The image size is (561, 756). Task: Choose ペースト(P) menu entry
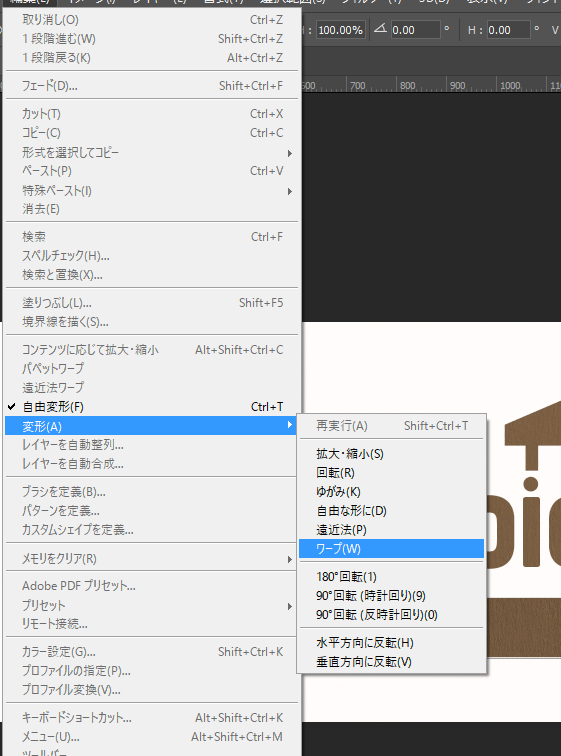[151, 171]
